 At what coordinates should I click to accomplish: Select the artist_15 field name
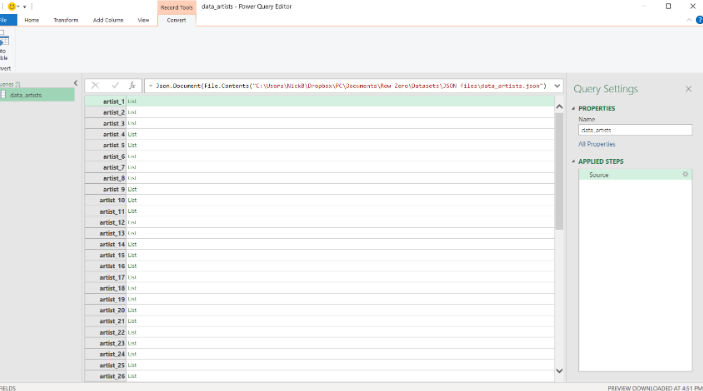112,255
